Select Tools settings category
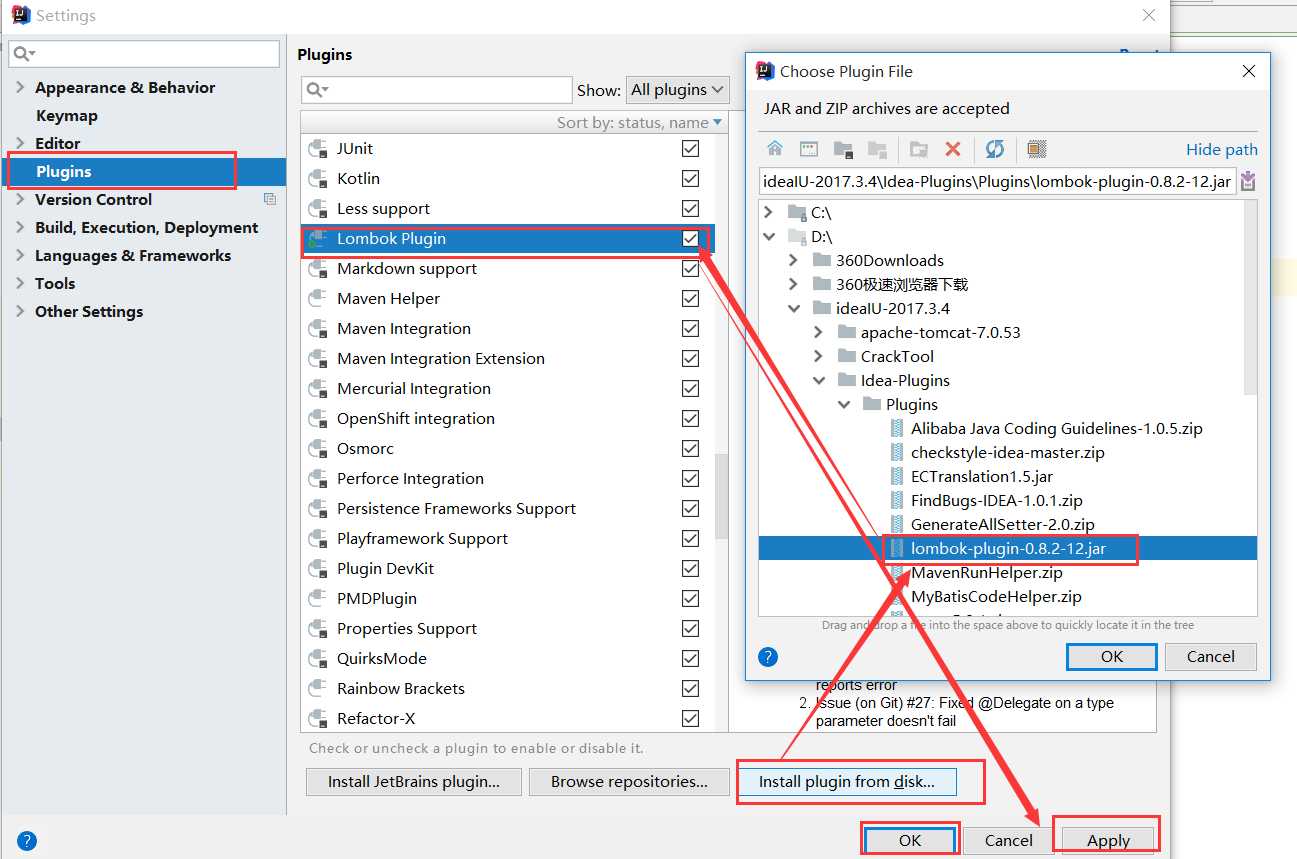Viewport: 1297px width, 859px height. click(55, 283)
